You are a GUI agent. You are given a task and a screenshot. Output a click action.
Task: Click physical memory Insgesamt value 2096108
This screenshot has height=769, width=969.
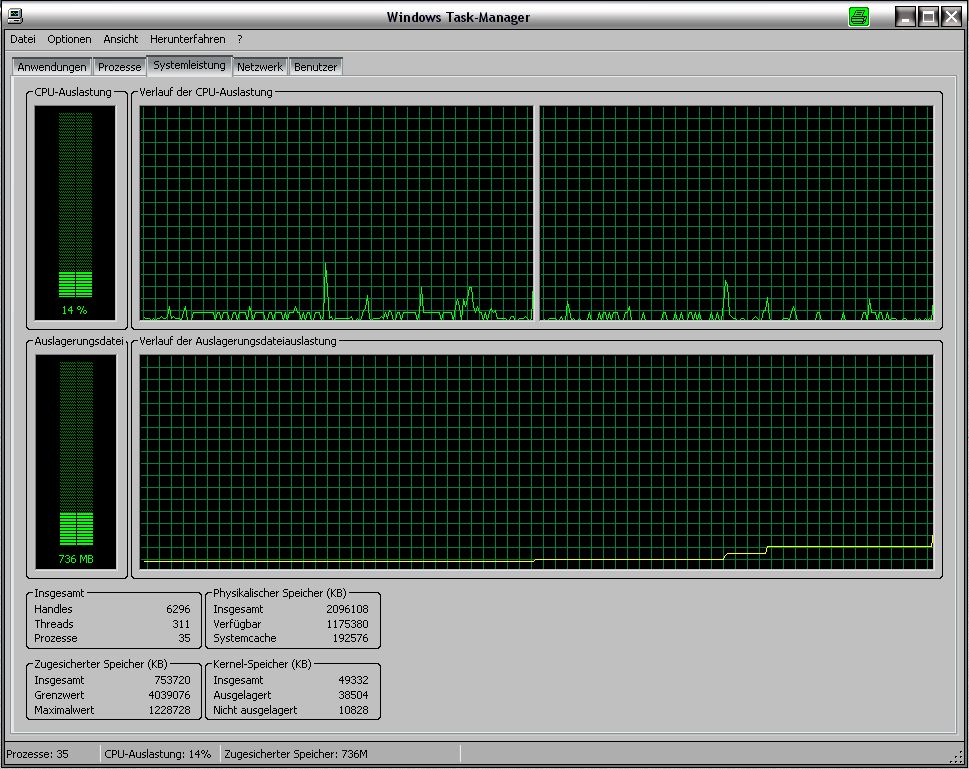pos(347,609)
